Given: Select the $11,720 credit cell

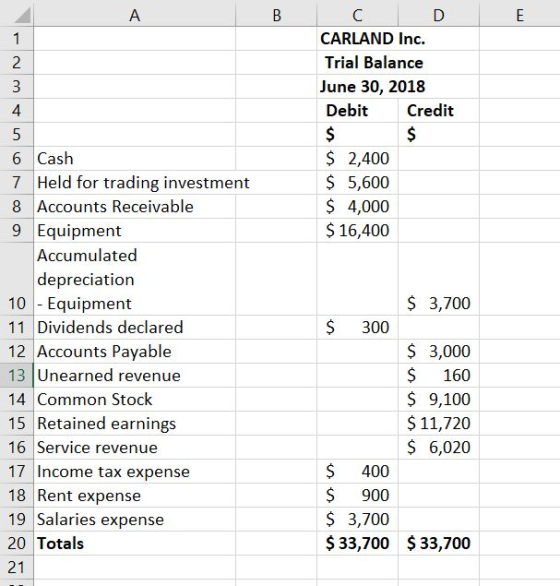Looking at the screenshot, I should [439, 423].
